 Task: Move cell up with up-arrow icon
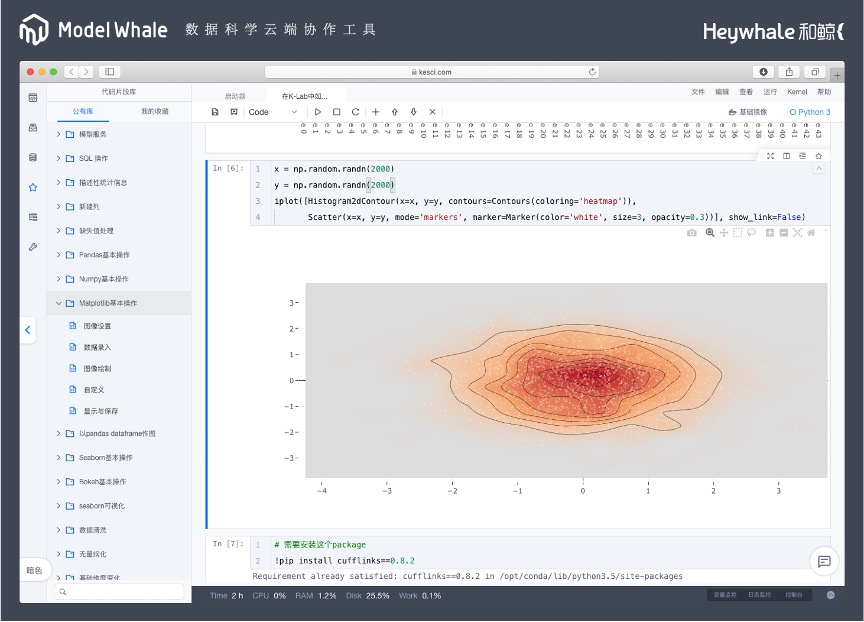pyautogui.click(x=395, y=112)
